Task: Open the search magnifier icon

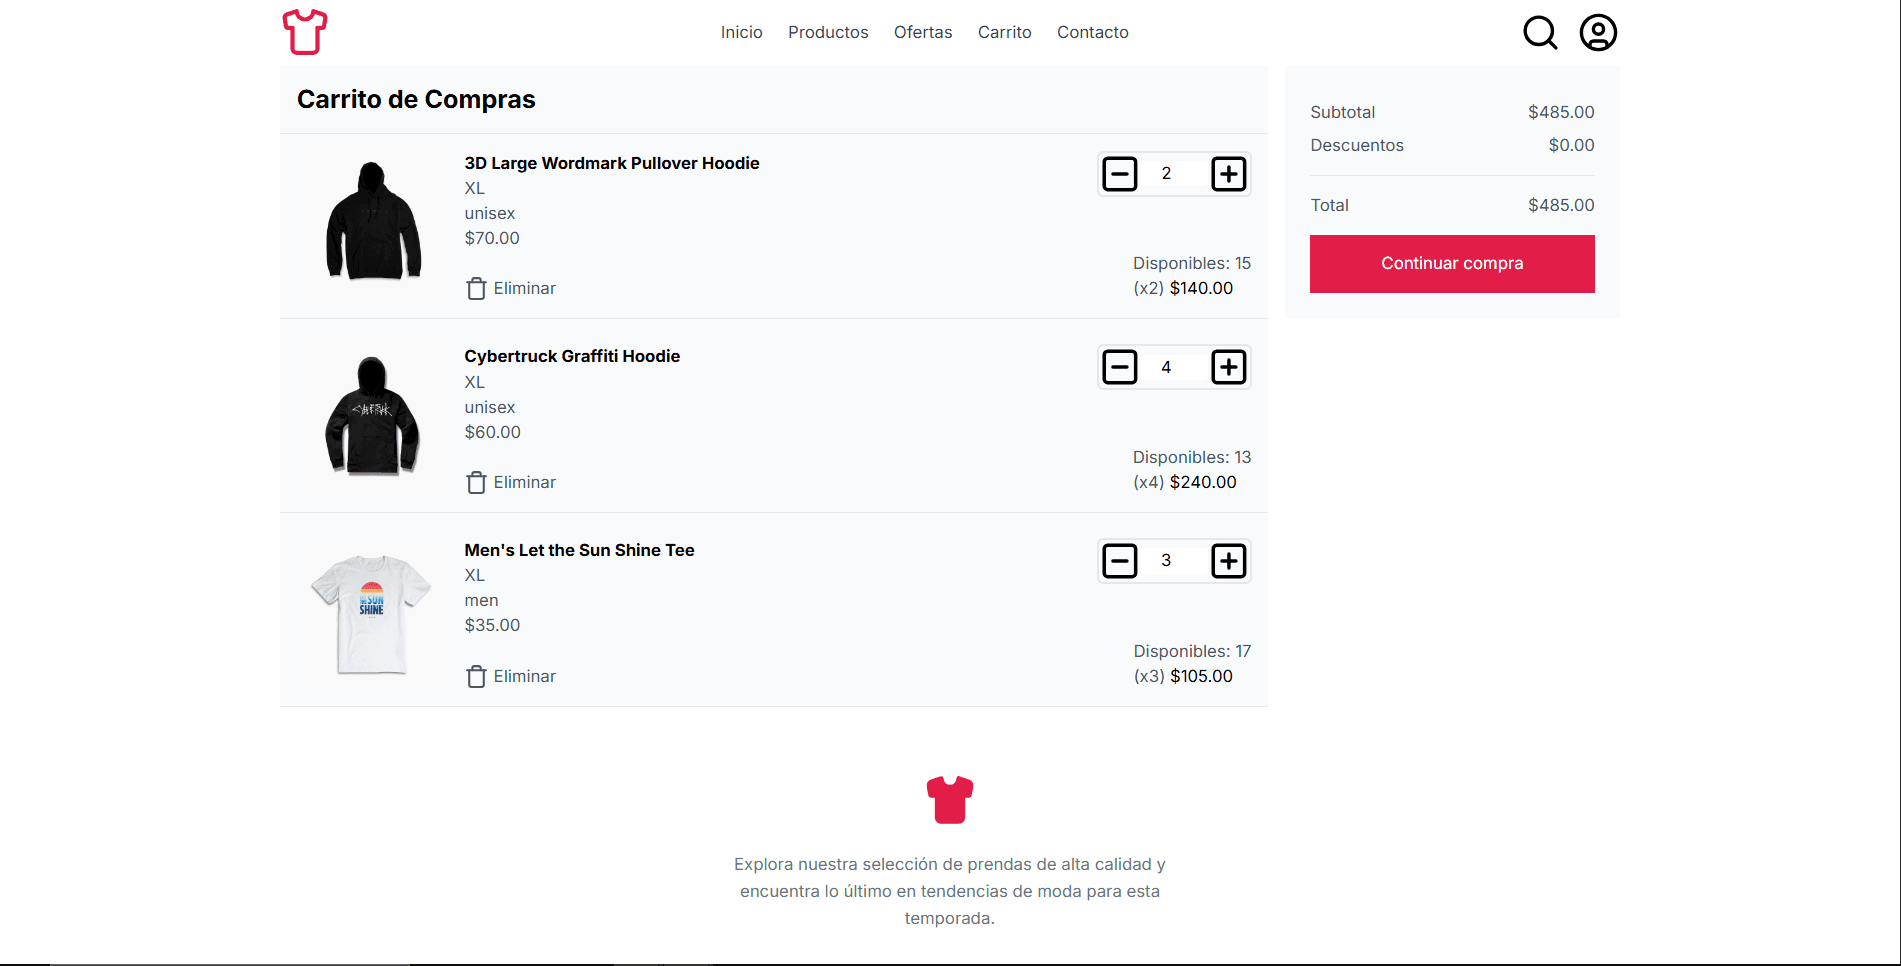Action: pos(1539,32)
